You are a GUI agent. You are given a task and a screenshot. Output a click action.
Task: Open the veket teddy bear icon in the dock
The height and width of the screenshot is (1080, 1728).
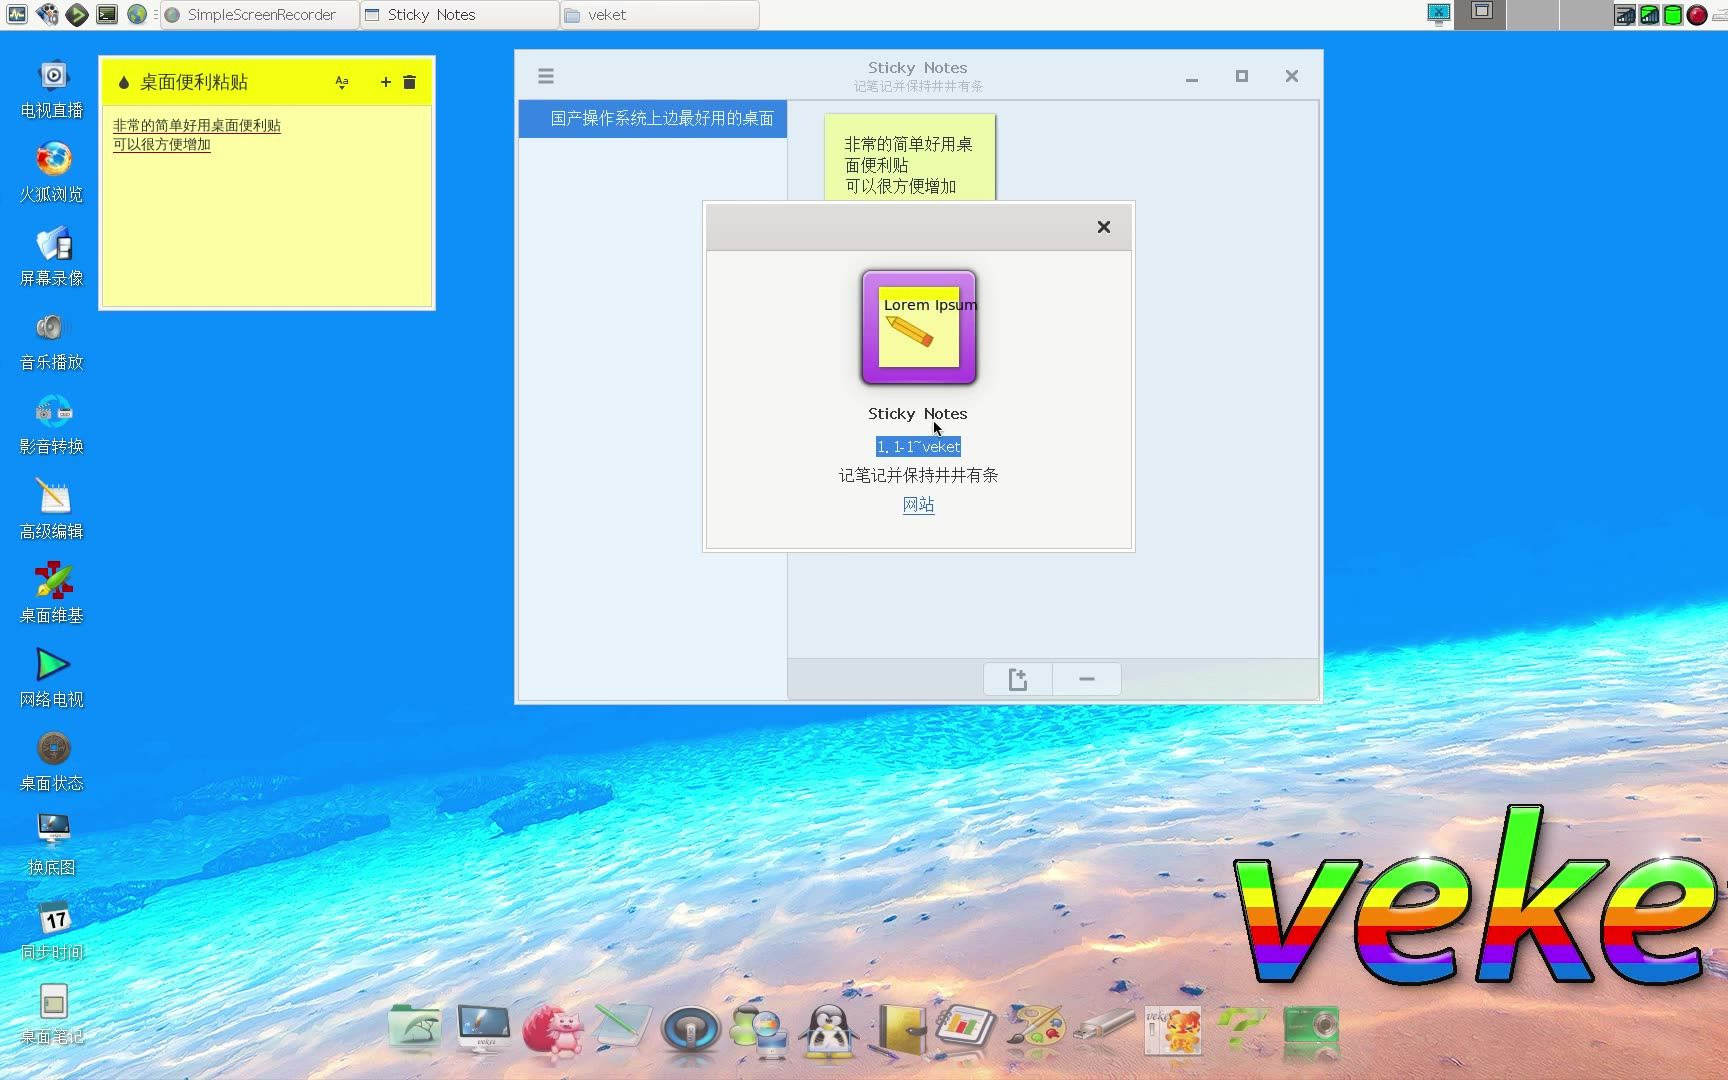(x=1173, y=1030)
